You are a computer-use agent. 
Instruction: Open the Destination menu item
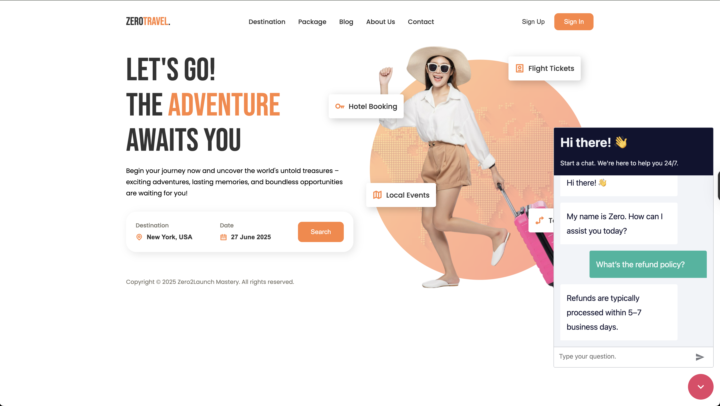pyautogui.click(x=267, y=22)
